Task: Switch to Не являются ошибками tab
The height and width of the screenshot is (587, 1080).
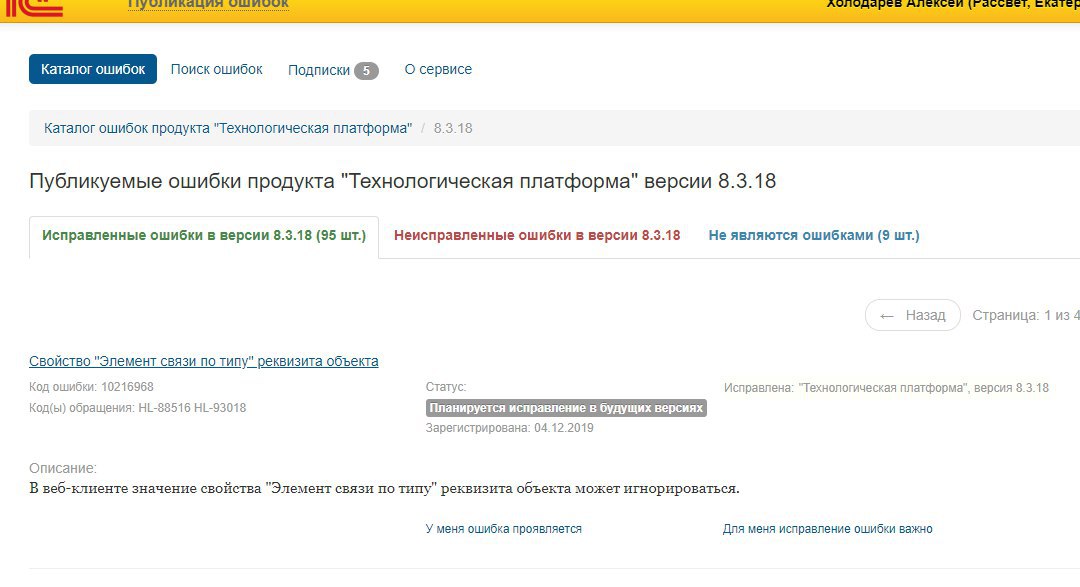Action: tap(814, 236)
